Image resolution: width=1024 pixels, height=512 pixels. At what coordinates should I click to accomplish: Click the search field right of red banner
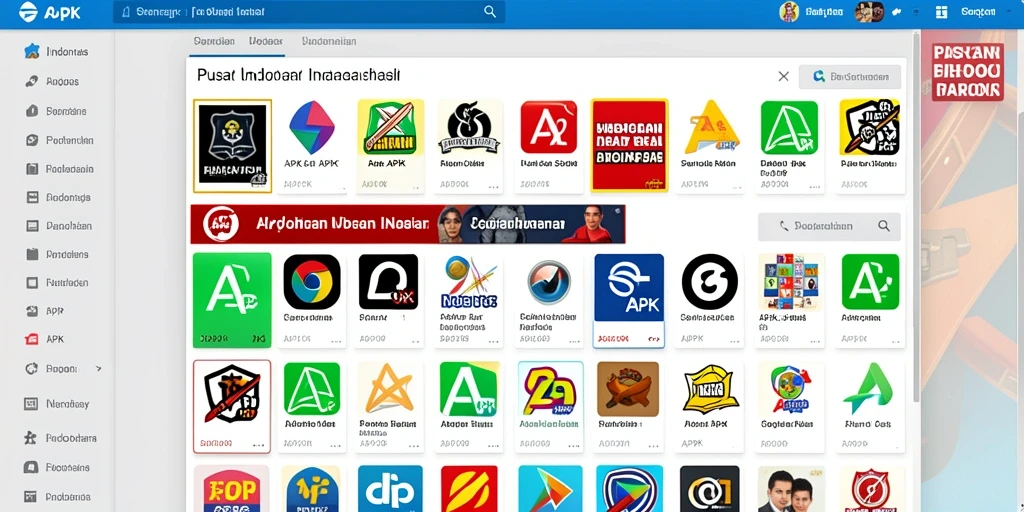pyautogui.click(x=829, y=226)
